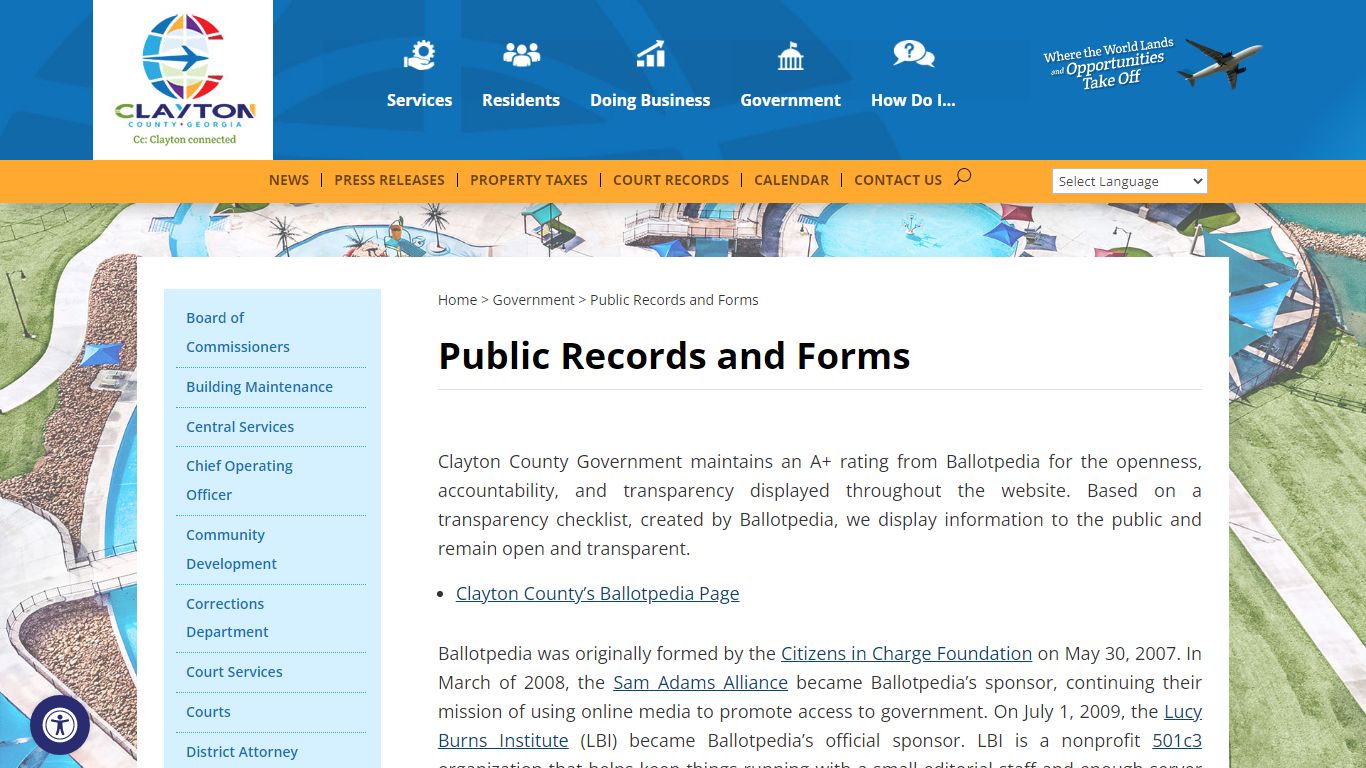
Task: Open the CALENDAR link
Action: [x=791, y=180]
